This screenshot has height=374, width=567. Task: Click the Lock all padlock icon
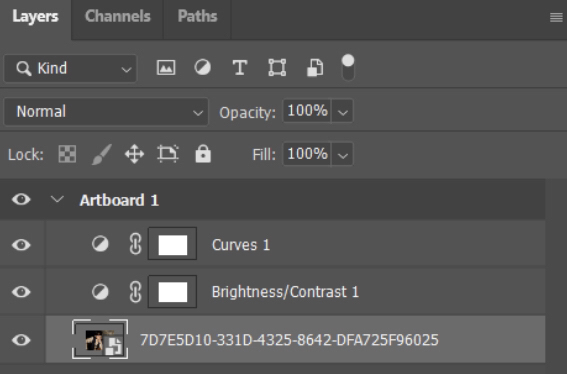(x=203, y=154)
